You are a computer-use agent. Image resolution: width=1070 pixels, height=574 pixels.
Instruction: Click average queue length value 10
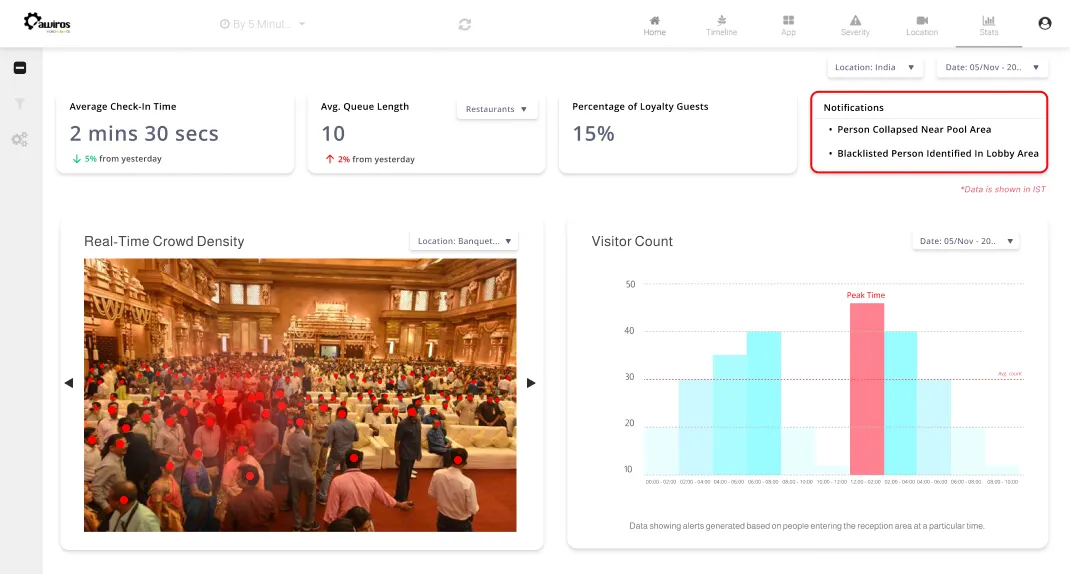coord(333,134)
